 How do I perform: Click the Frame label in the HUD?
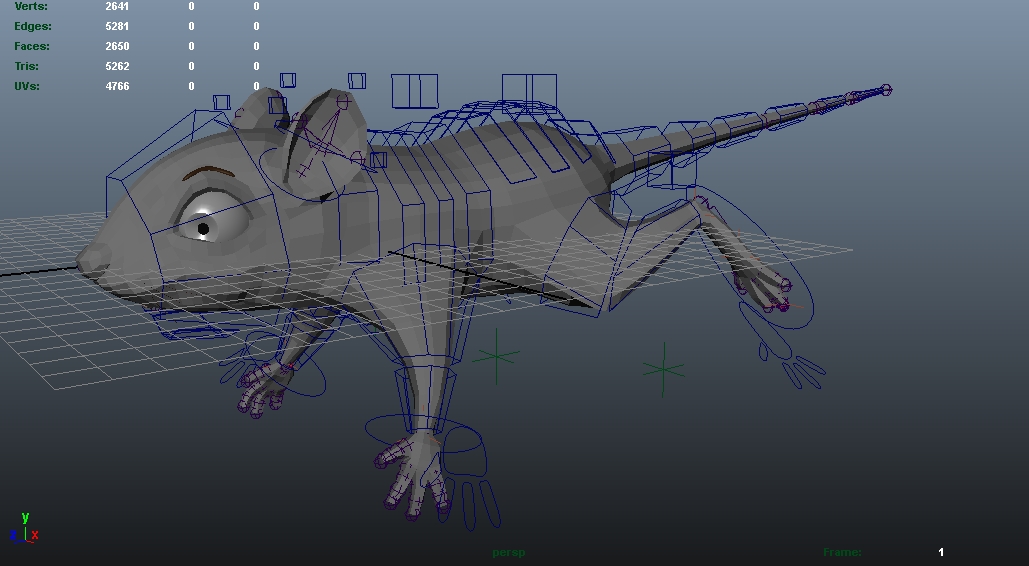pos(842,552)
